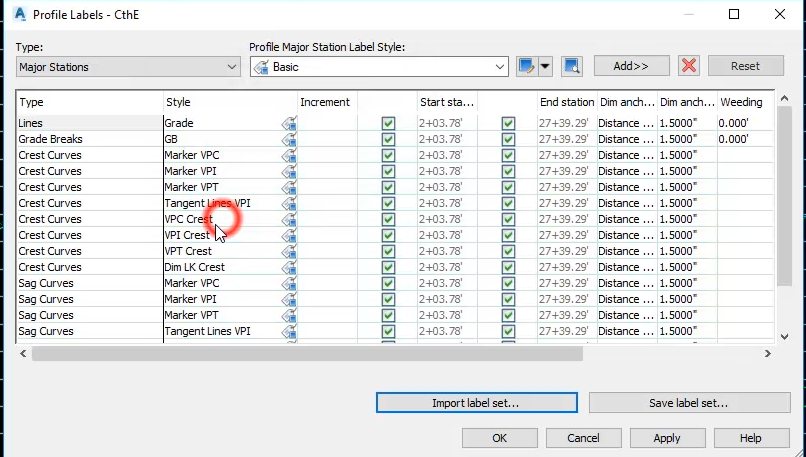Toggle end station checkbox for Grade Breaks row
This screenshot has height=457, width=806.
(508, 139)
